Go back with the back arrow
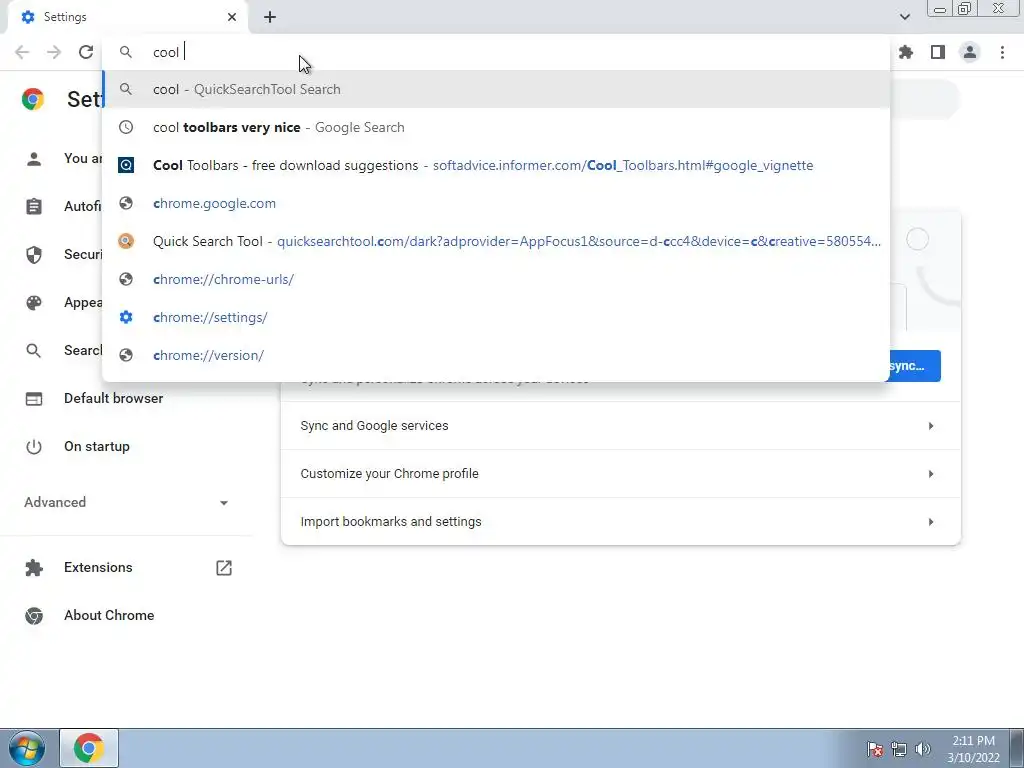The width and height of the screenshot is (1024, 768). 22,52
